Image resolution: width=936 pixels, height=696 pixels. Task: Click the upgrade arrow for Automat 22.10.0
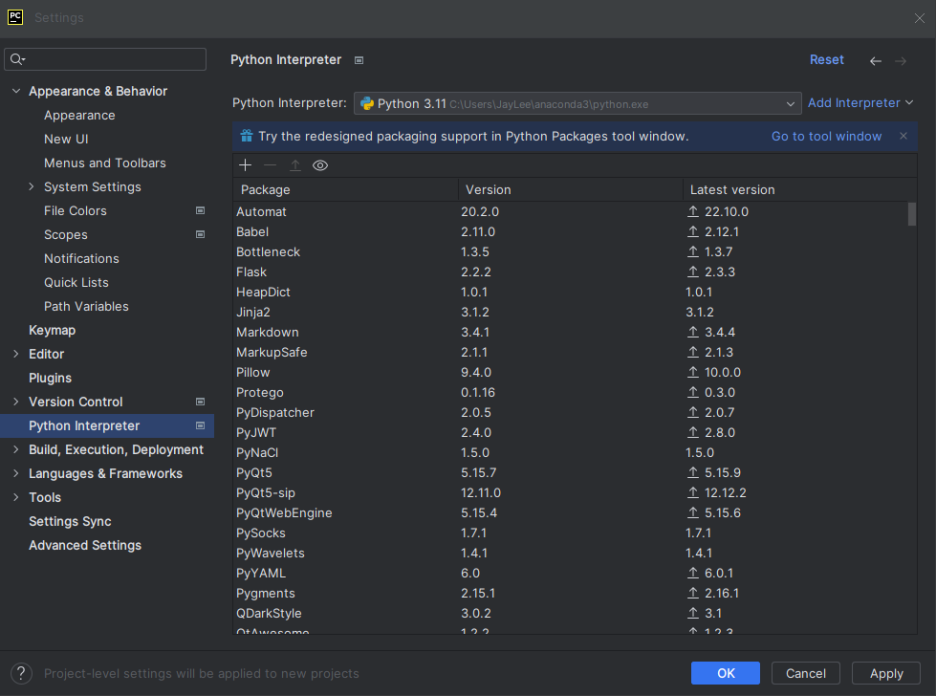(x=692, y=211)
